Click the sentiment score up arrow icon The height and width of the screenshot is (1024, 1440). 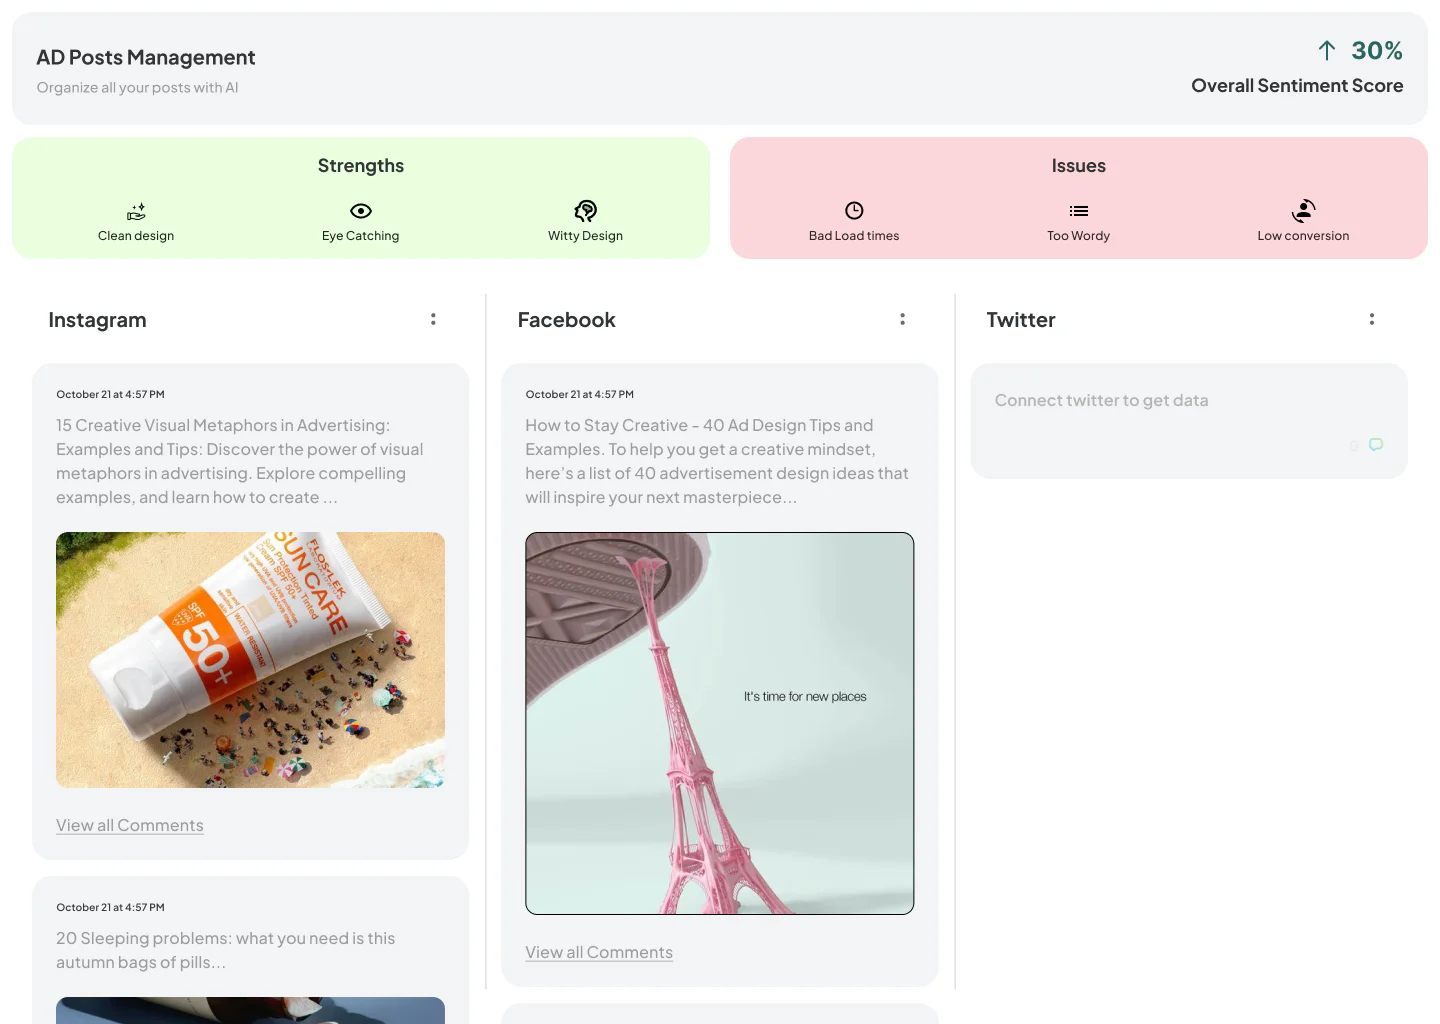[x=1327, y=51]
